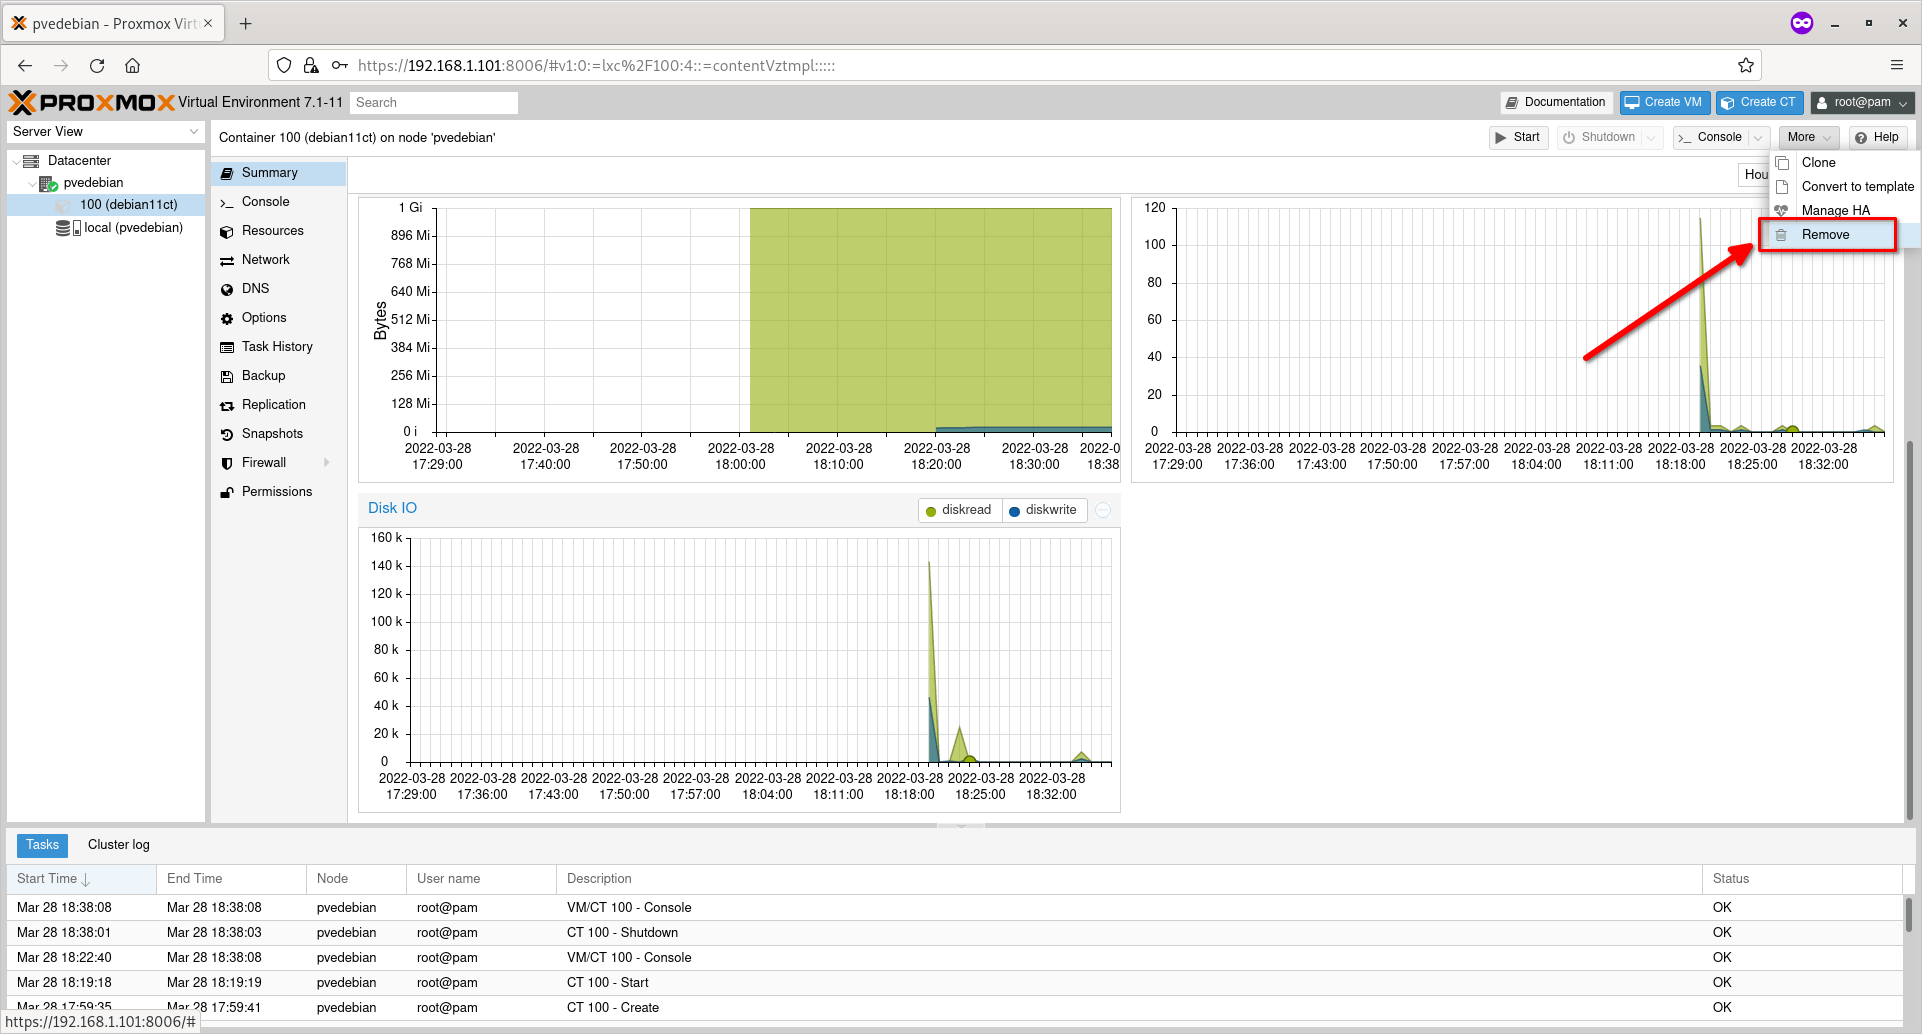Open Documentation via book icon
Viewport: 1922px width, 1034px height.
point(1513,102)
